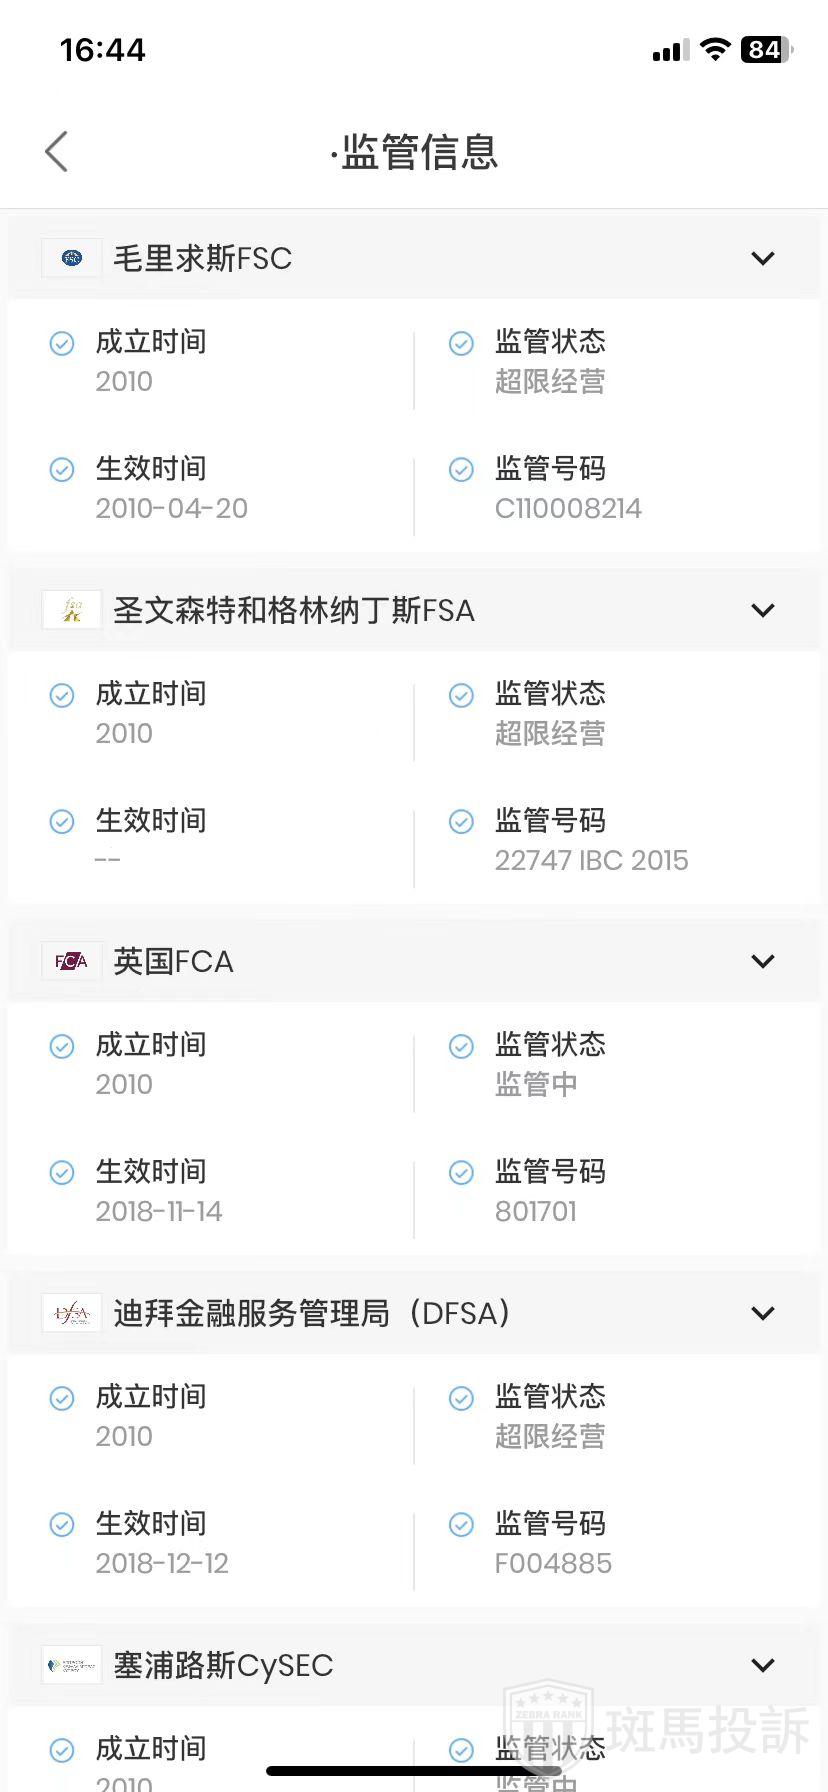Tap the Wi-Fi status icon
Viewport: 828px width, 1792px height.
tap(715, 50)
